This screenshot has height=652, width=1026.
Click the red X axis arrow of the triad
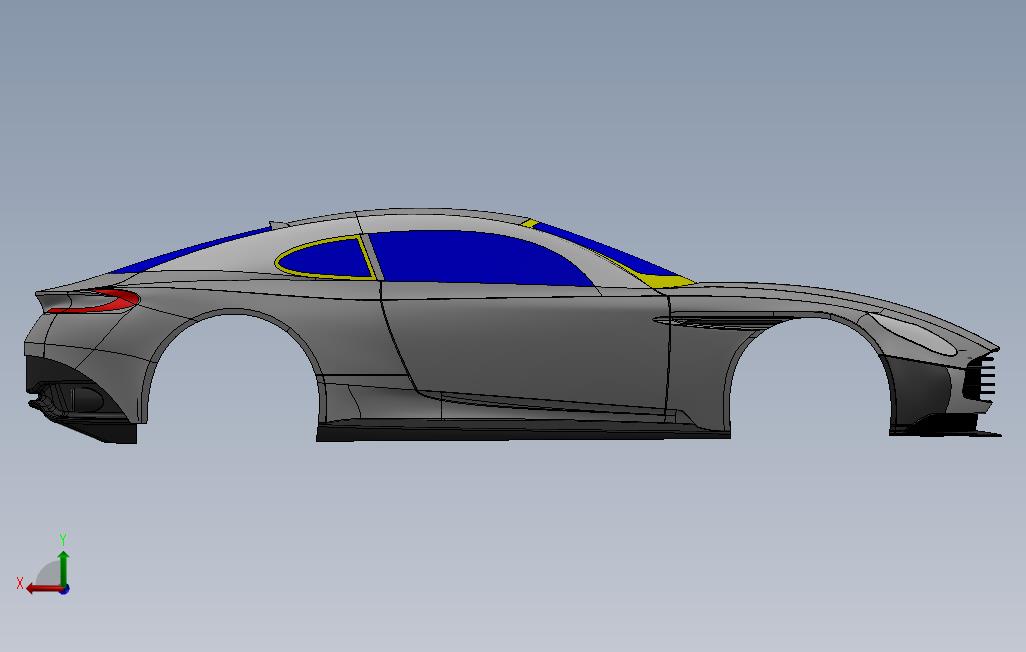click(x=43, y=589)
